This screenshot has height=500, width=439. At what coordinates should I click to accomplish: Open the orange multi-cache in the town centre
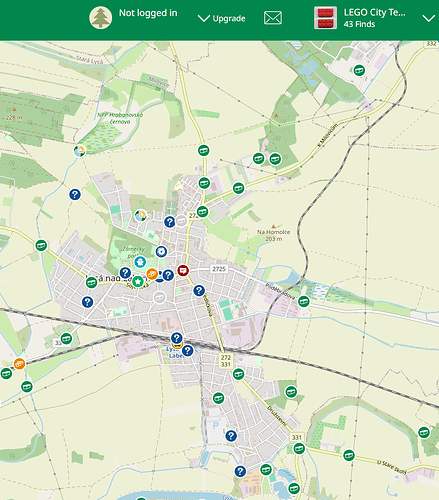(152, 274)
